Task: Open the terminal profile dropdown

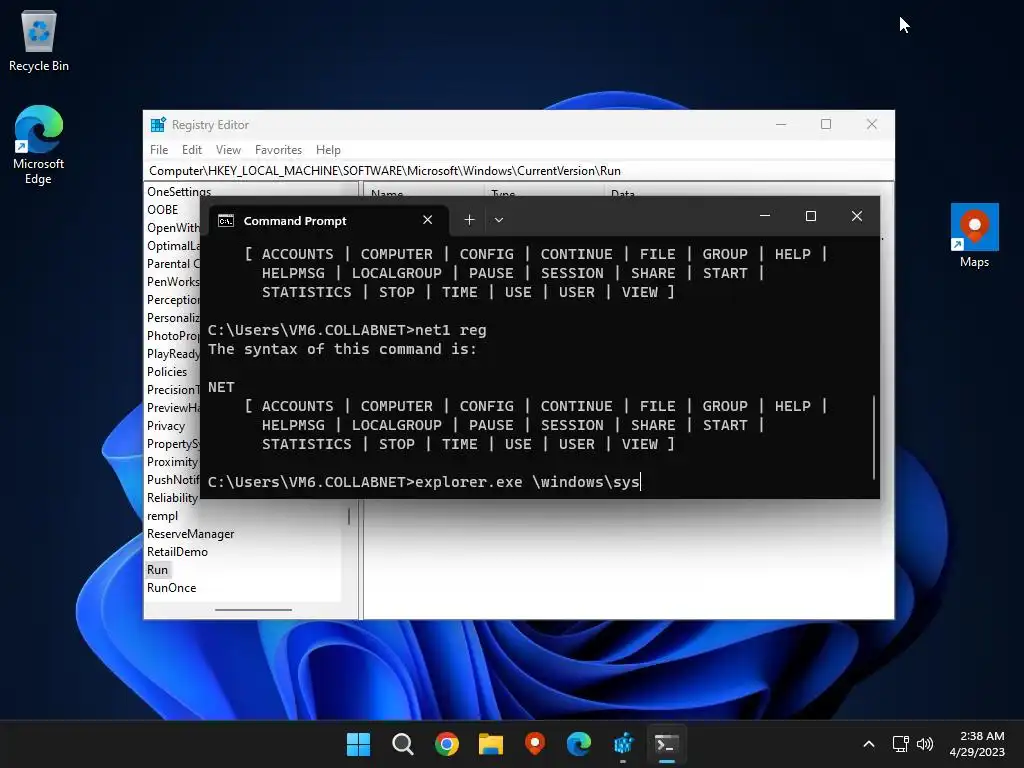Action: coord(499,220)
